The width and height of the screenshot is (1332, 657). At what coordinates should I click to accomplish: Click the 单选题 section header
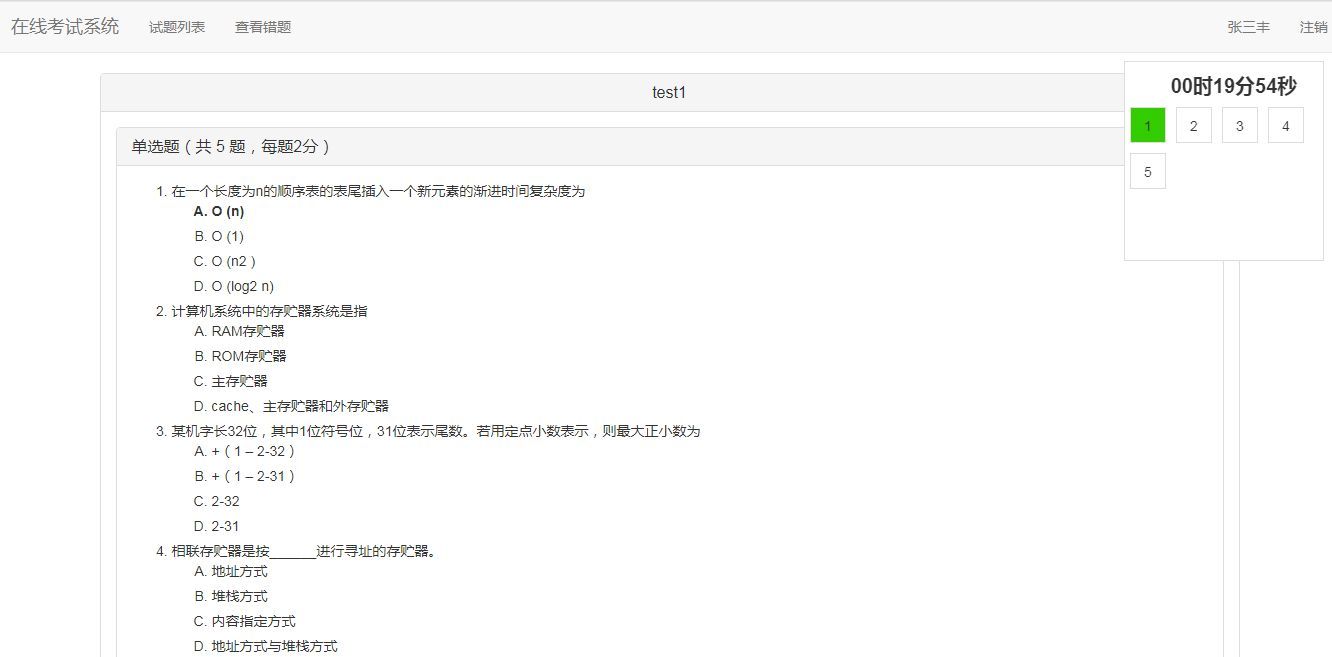coord(231,146)
